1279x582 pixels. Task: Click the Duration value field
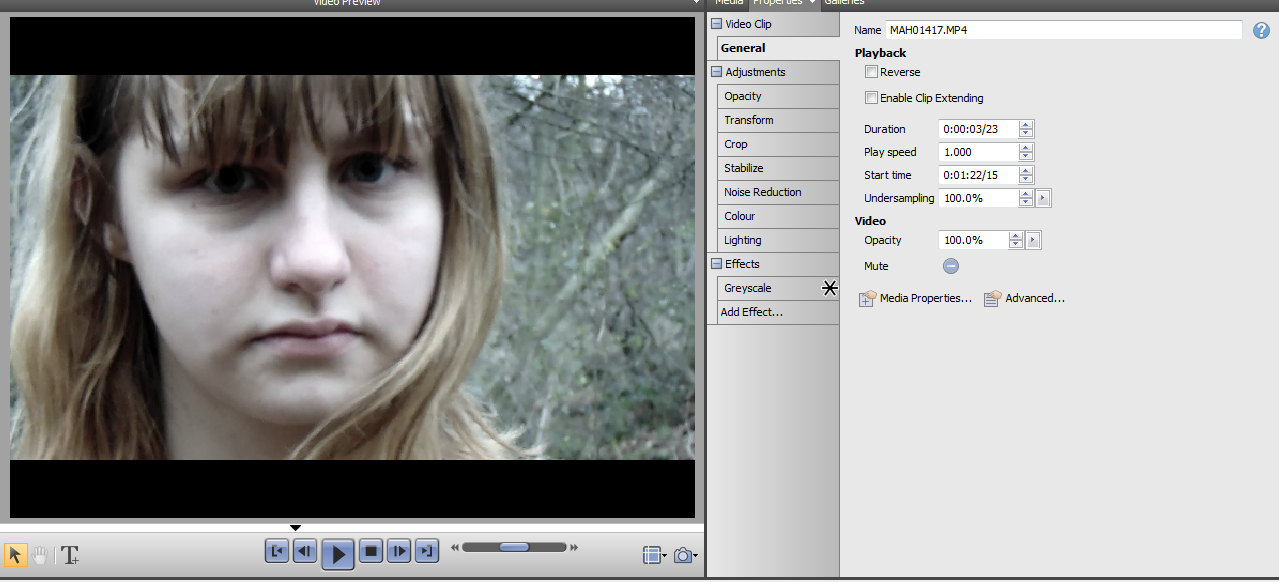point(978,129)
